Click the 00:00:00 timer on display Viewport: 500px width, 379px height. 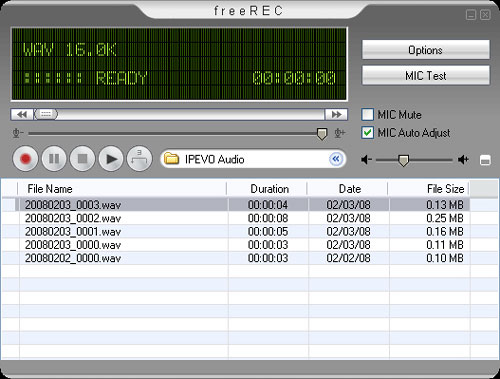294,78
